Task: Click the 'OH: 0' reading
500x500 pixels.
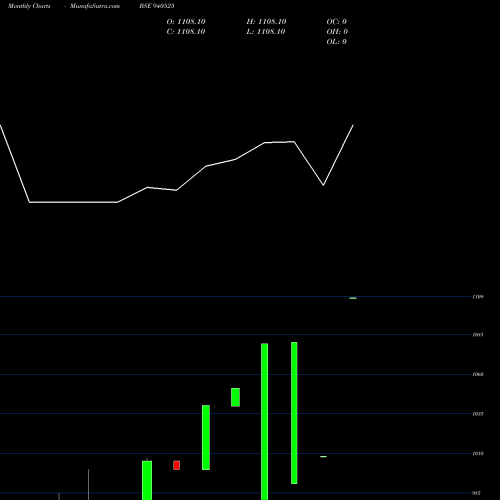Action: click(x=337, y=32)
